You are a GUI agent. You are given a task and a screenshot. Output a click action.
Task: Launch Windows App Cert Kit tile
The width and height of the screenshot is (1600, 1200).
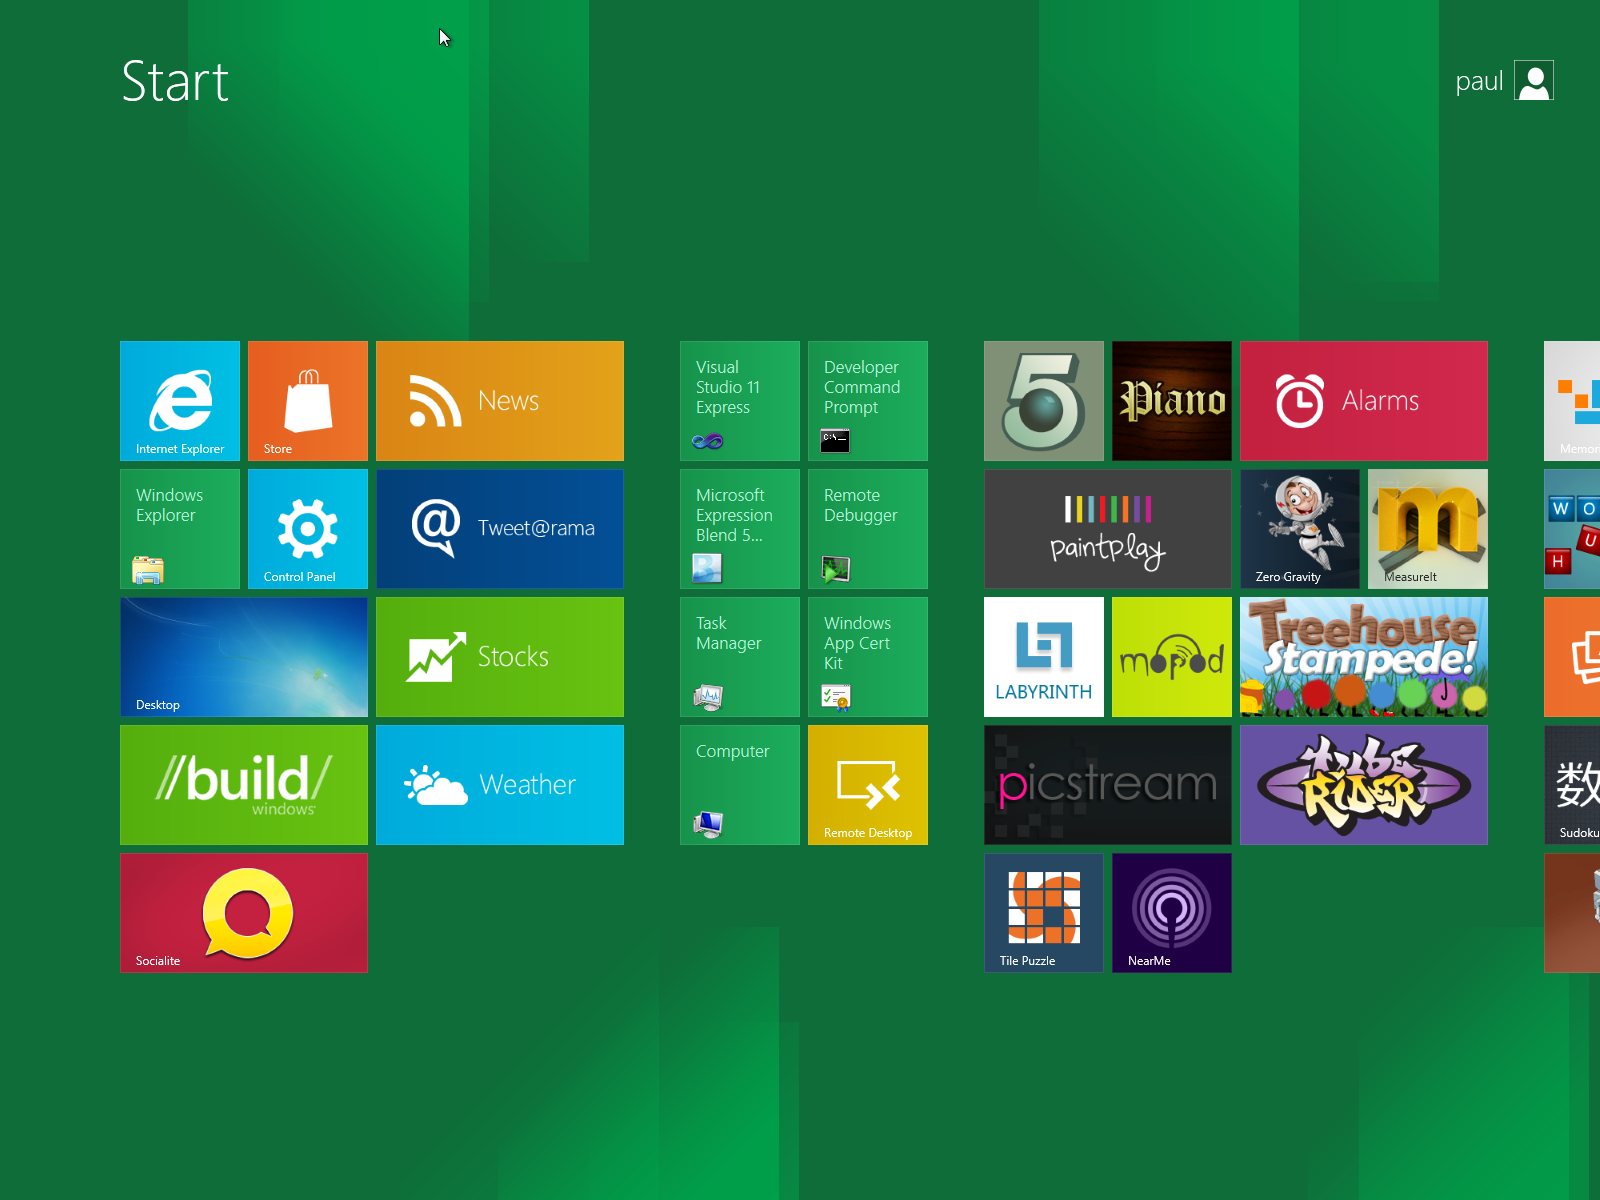pyautogui.click(x=868, y=657)
